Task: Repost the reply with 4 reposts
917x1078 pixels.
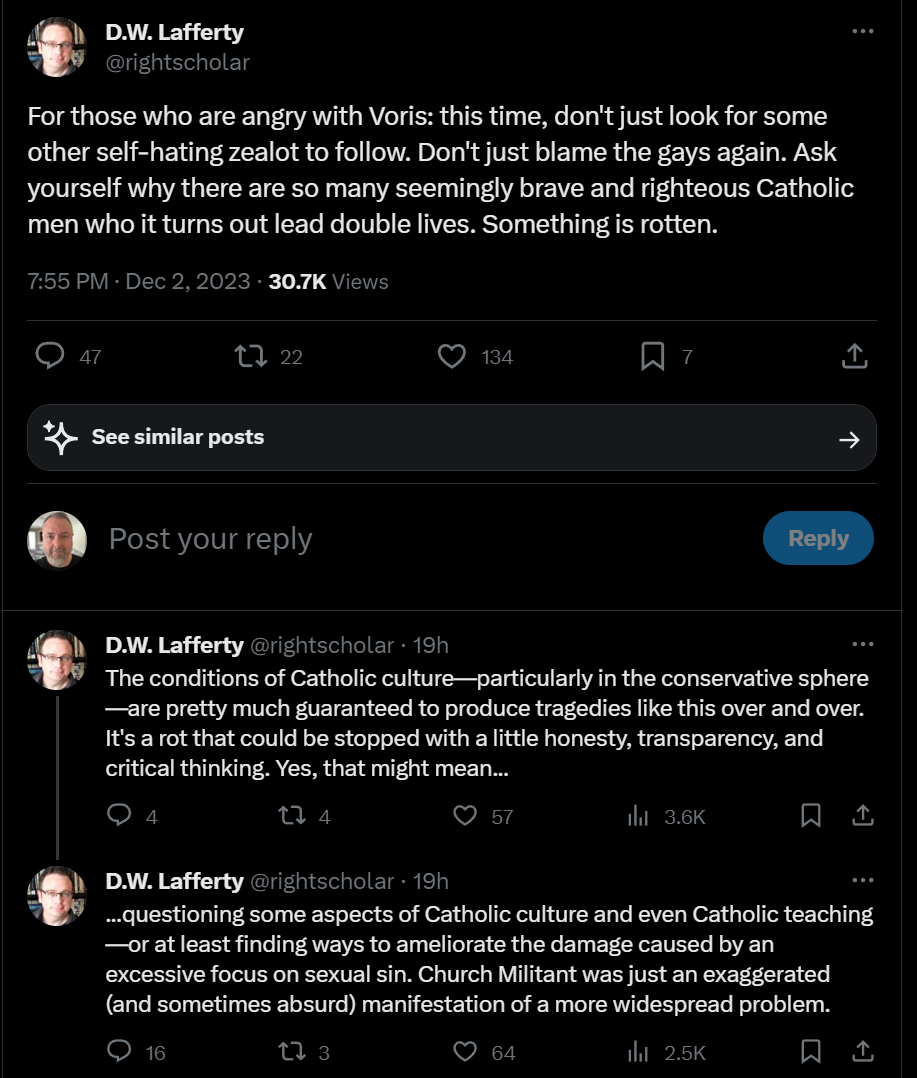Action: point(293,816)
